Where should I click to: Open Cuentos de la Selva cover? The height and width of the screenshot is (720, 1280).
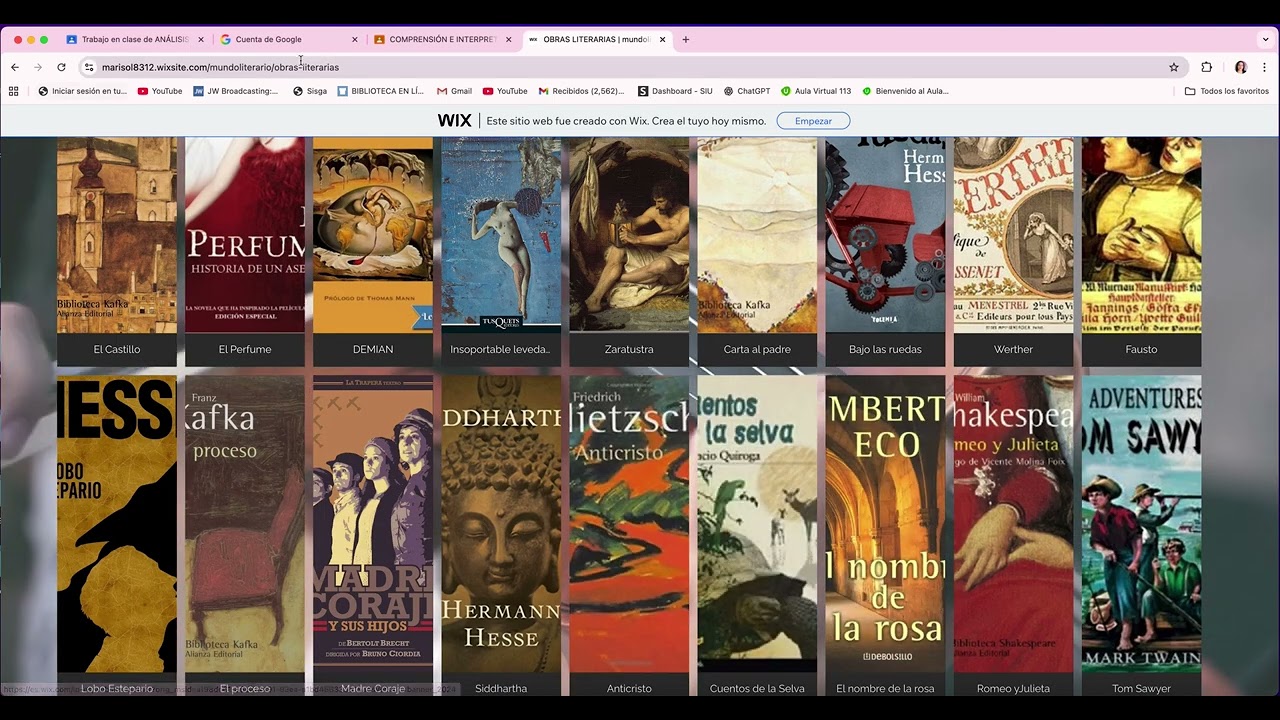tap(757, 524)
